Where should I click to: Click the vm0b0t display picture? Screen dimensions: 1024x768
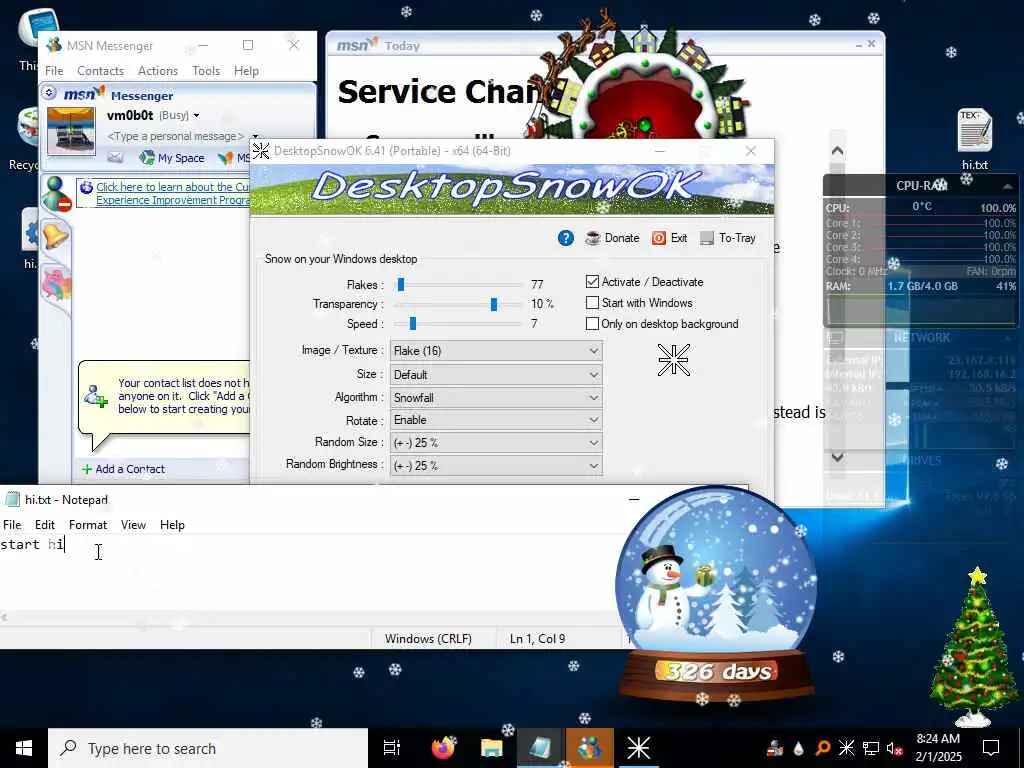[71, 131]
